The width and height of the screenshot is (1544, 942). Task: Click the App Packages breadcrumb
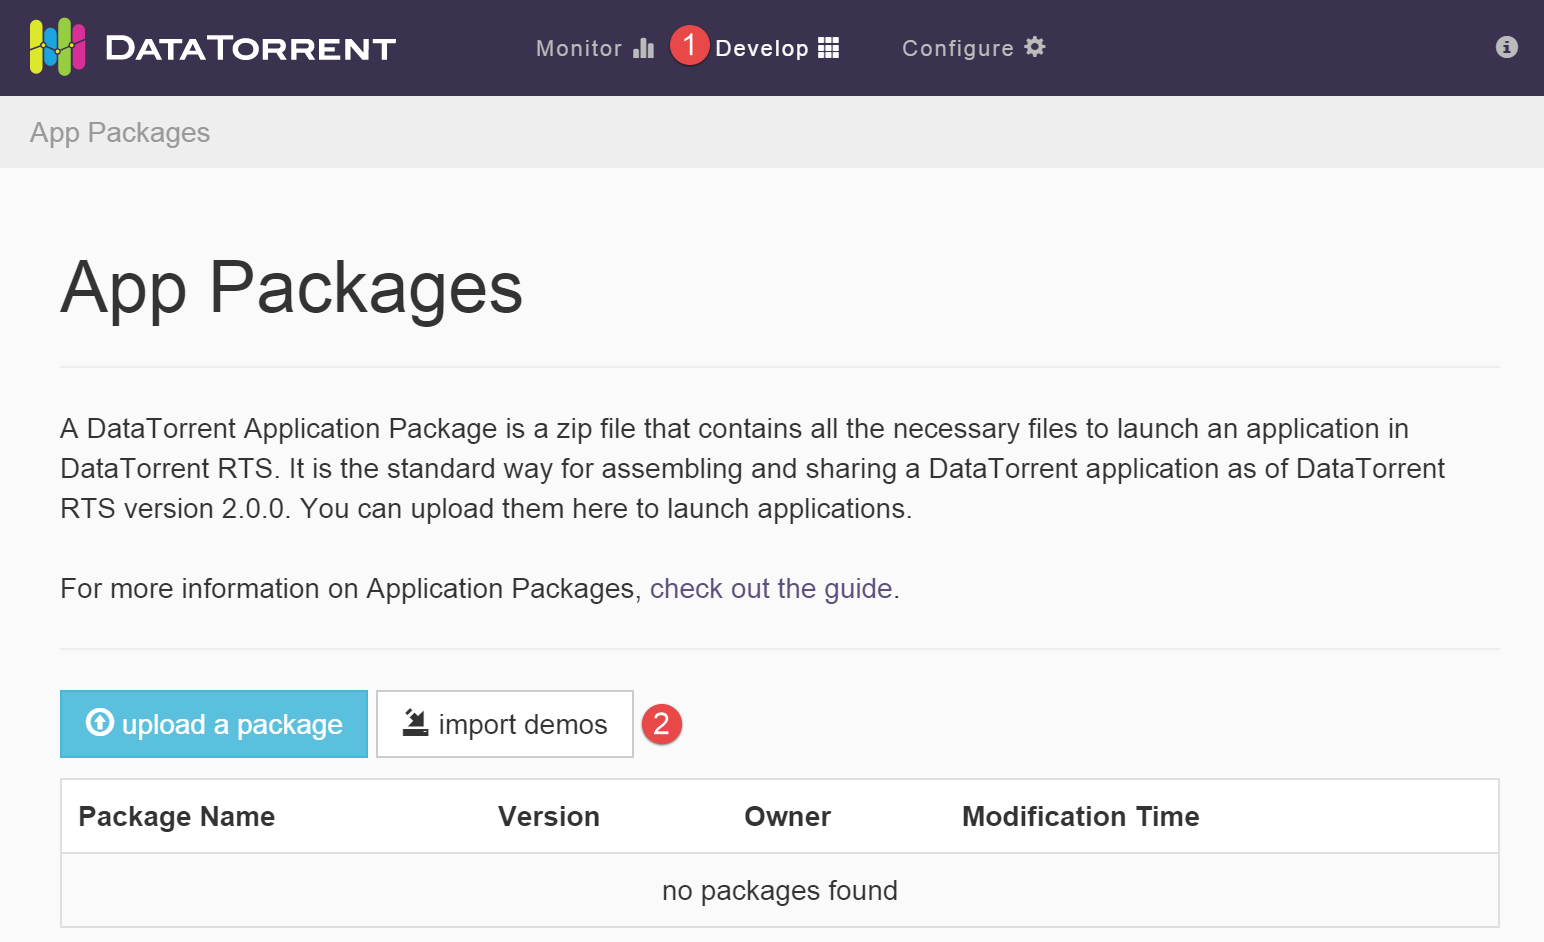[120, 133]
